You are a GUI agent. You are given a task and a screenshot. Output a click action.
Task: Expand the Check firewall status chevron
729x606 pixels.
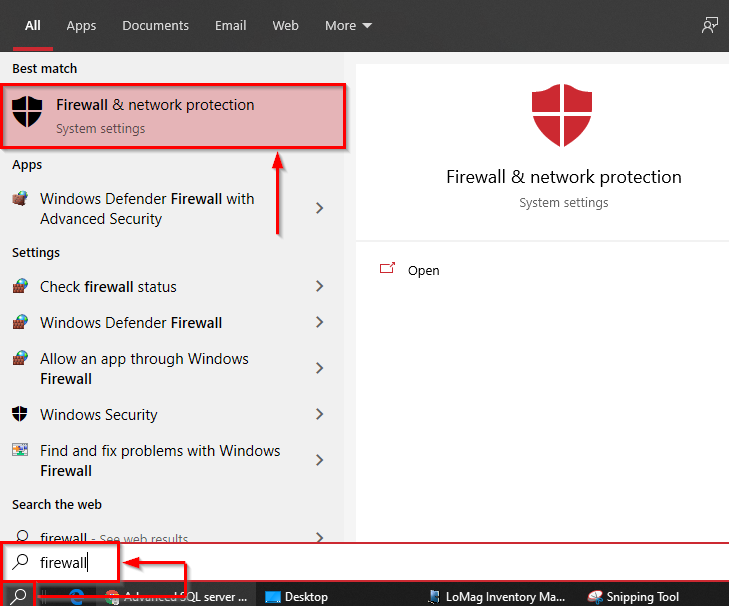pos(319,286)
